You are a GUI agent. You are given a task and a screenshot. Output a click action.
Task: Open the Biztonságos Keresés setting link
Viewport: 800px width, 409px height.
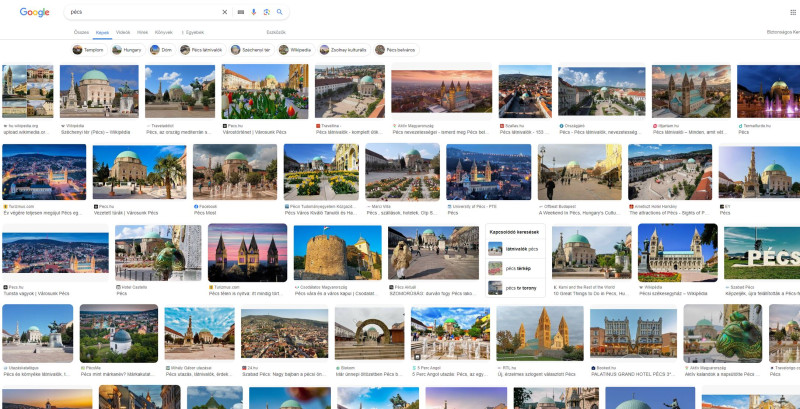pyautogui.click(x=783, y=32)
